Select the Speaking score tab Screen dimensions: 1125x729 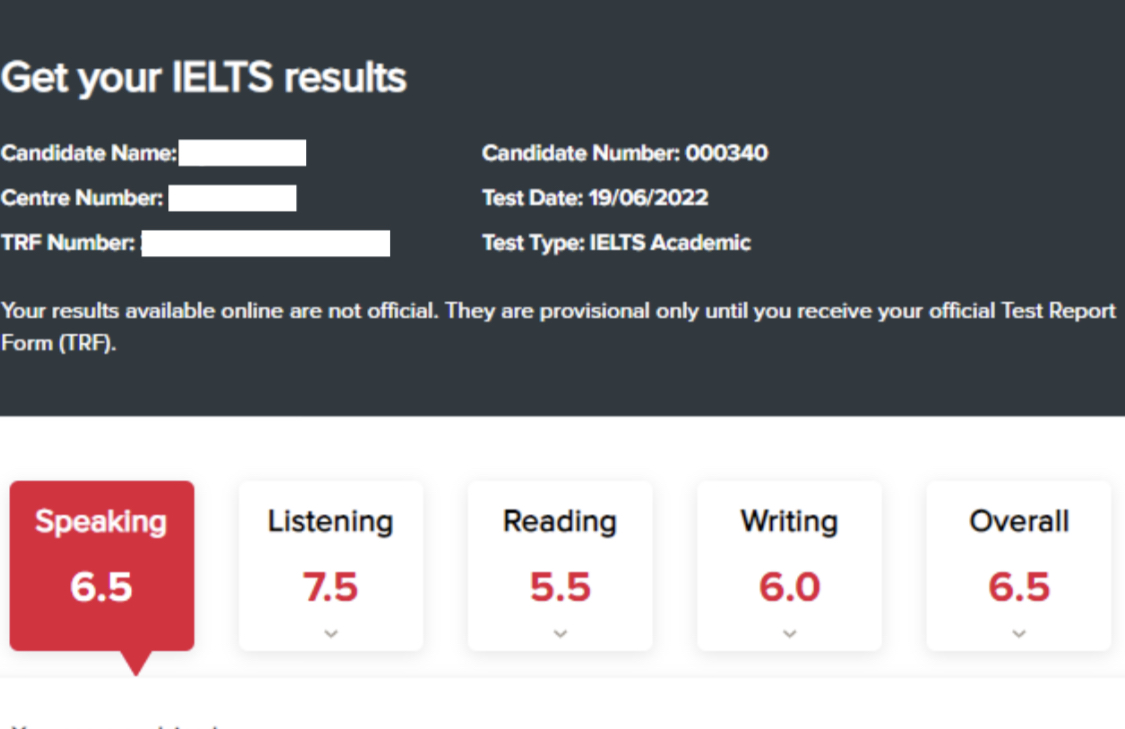(102, 565)
